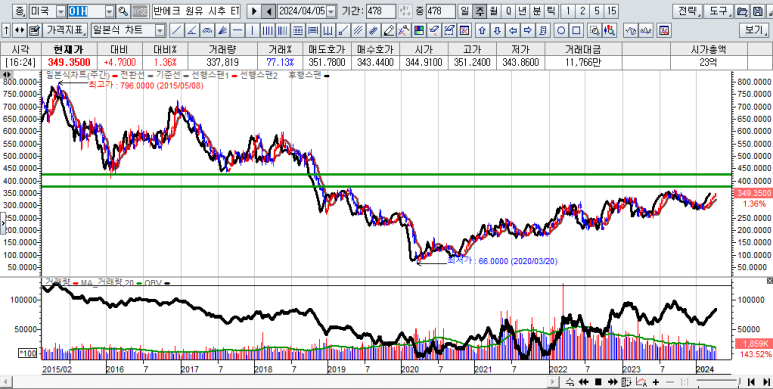The image size is (773, 389).
Task: Open the 종 type selector button
Action: (x=19, y=11)
